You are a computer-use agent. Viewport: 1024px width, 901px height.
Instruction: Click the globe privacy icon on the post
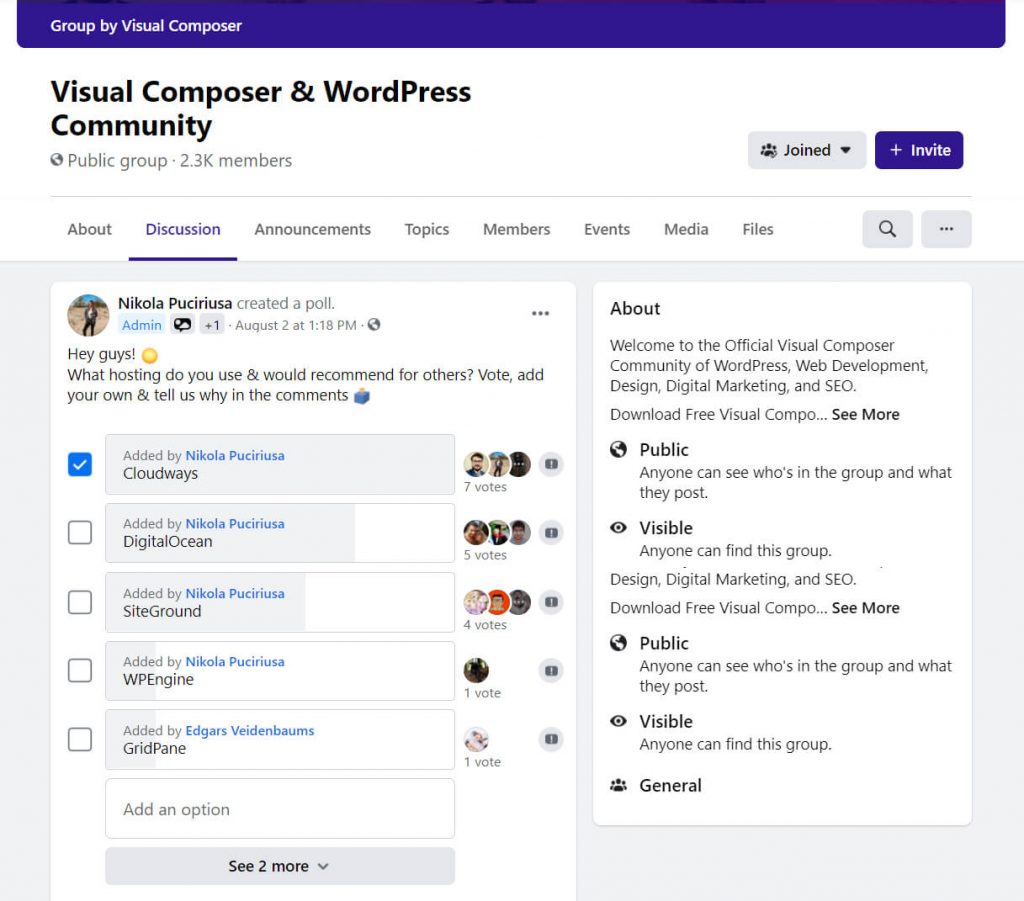click(374, 324)
